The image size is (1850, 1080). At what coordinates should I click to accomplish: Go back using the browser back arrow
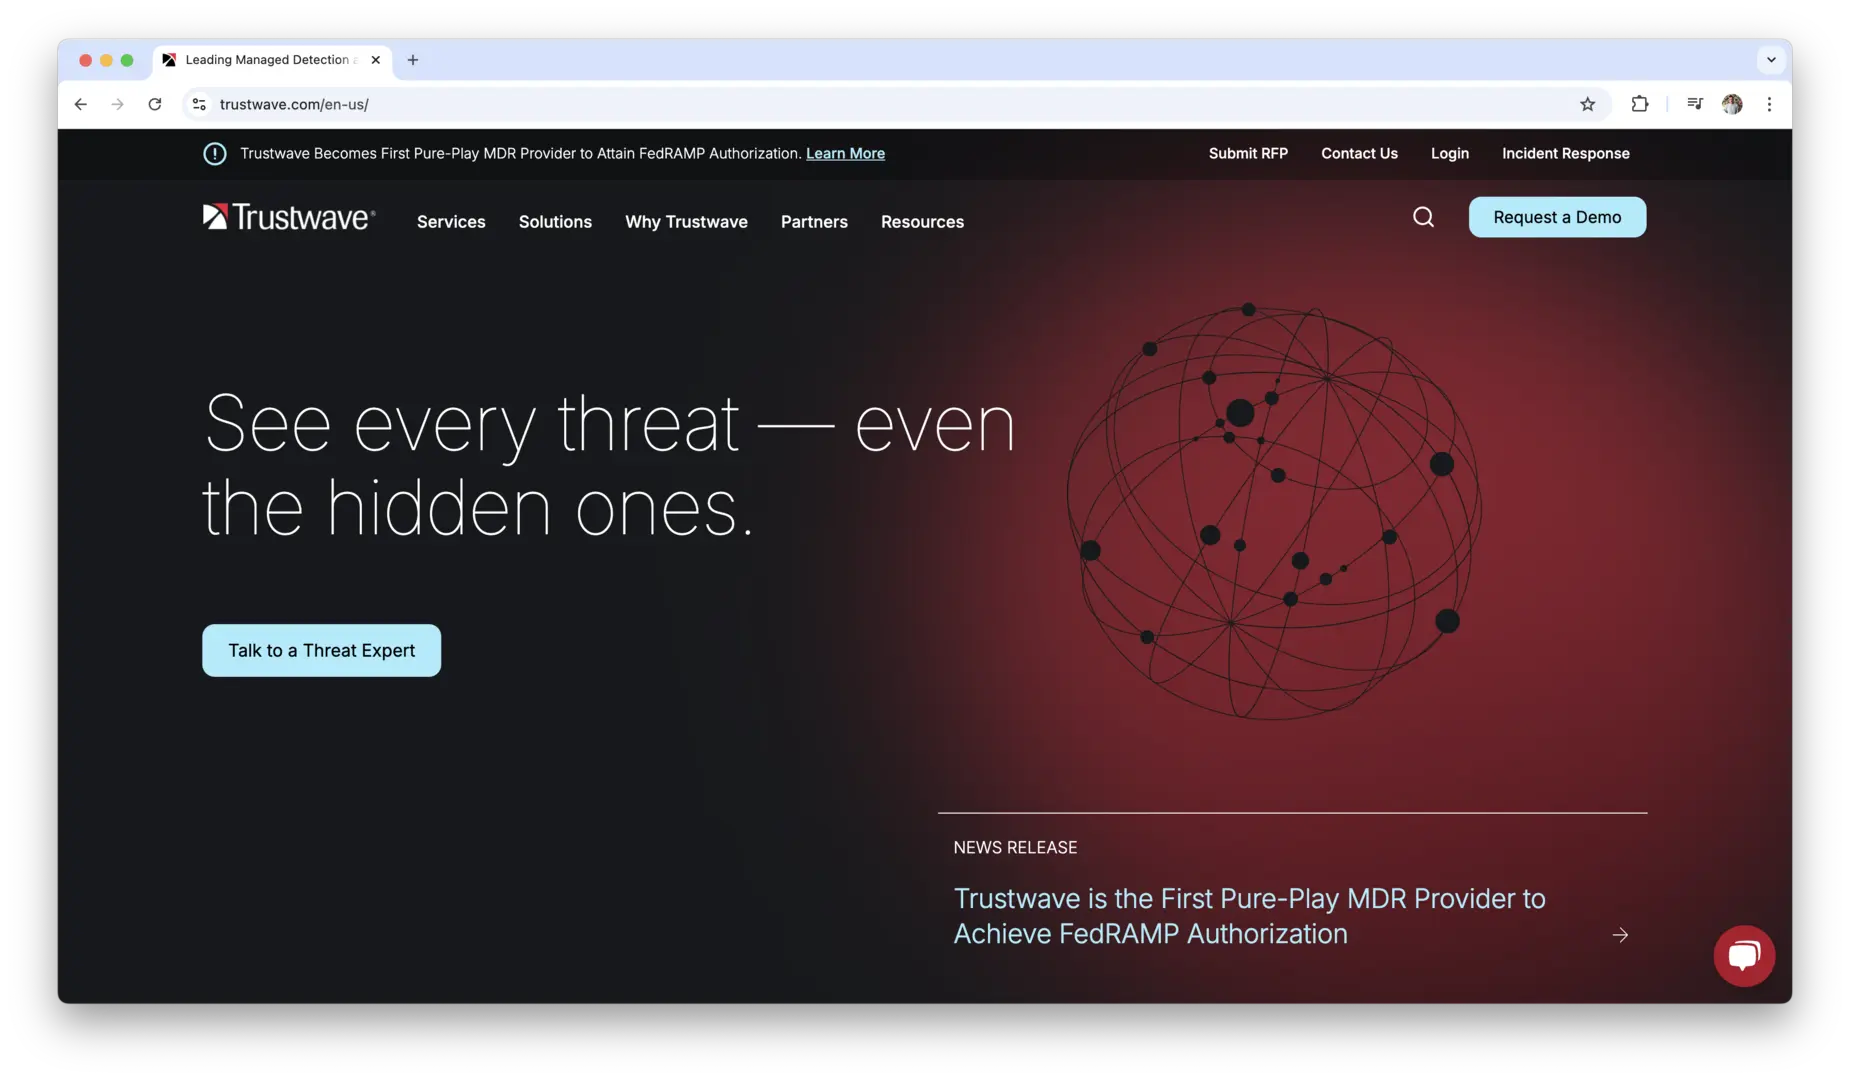(x=81, y=104)
